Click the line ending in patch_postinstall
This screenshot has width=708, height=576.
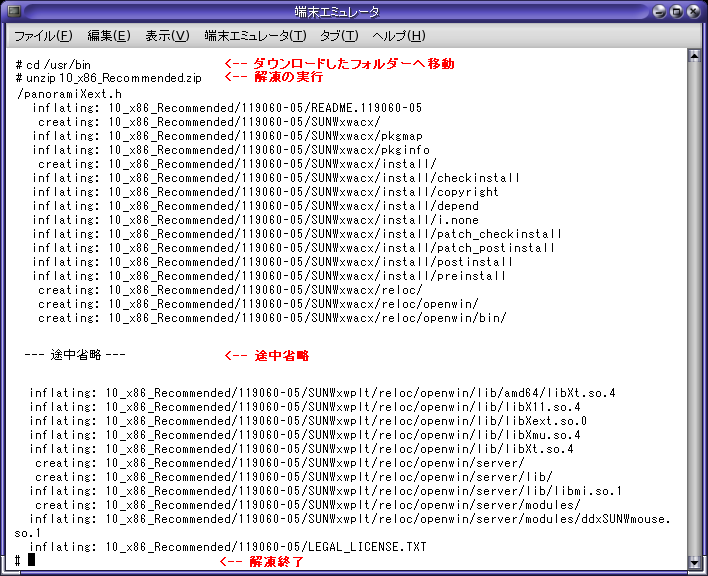coord(293,248)
